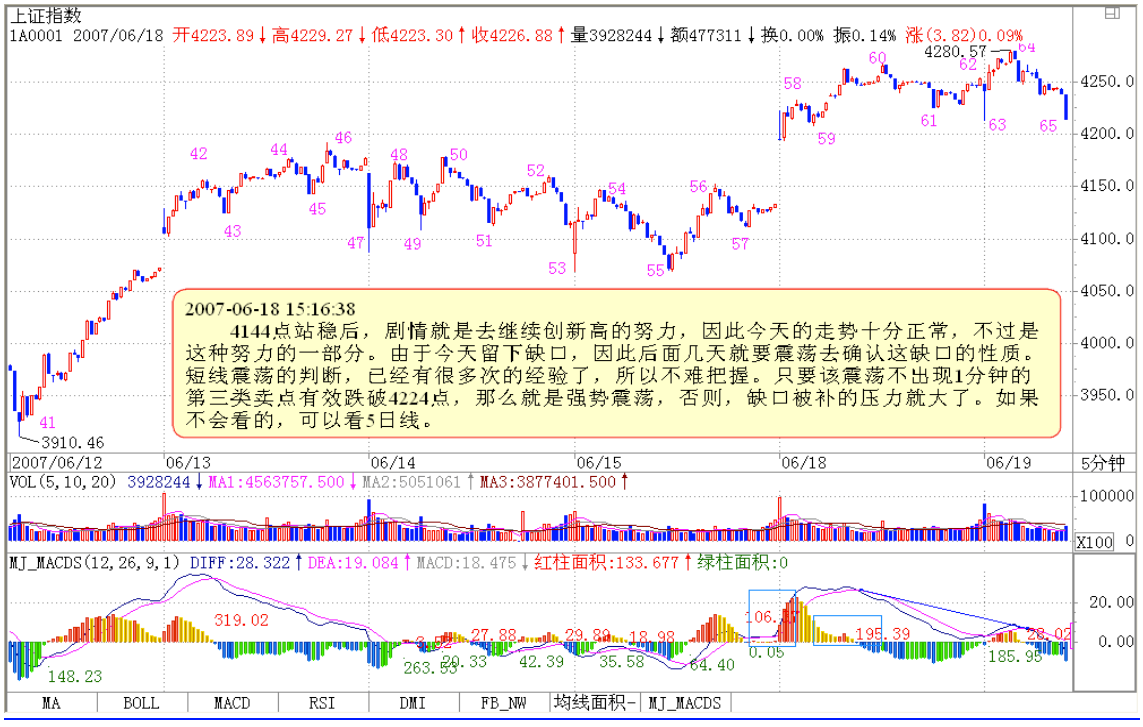1143x727 pixels.
Task: Click the DIFF:28.322 value
Action: pos(240,563)
